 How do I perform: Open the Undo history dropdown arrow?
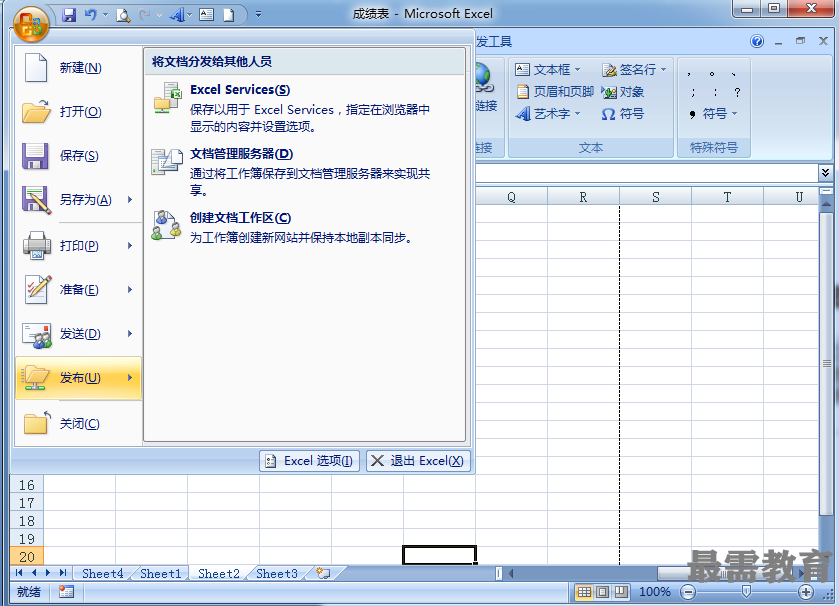point(104,15)
